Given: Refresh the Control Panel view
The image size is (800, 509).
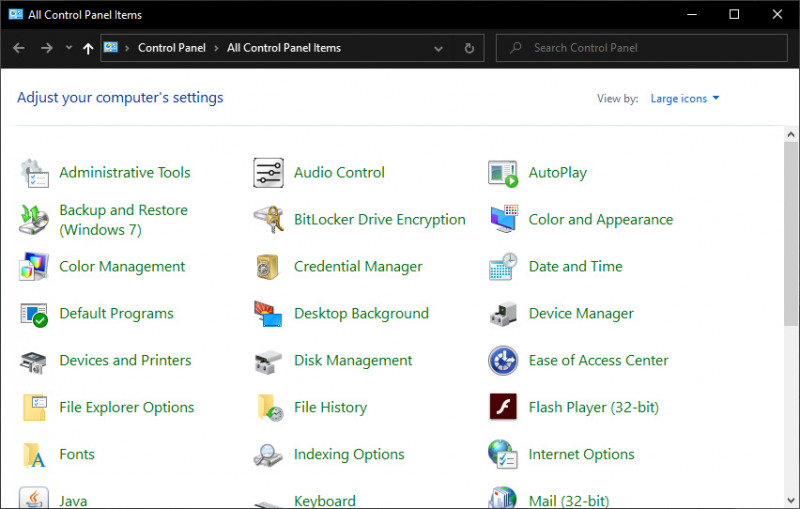Looking at the screenshot, I should pos(469,48).
